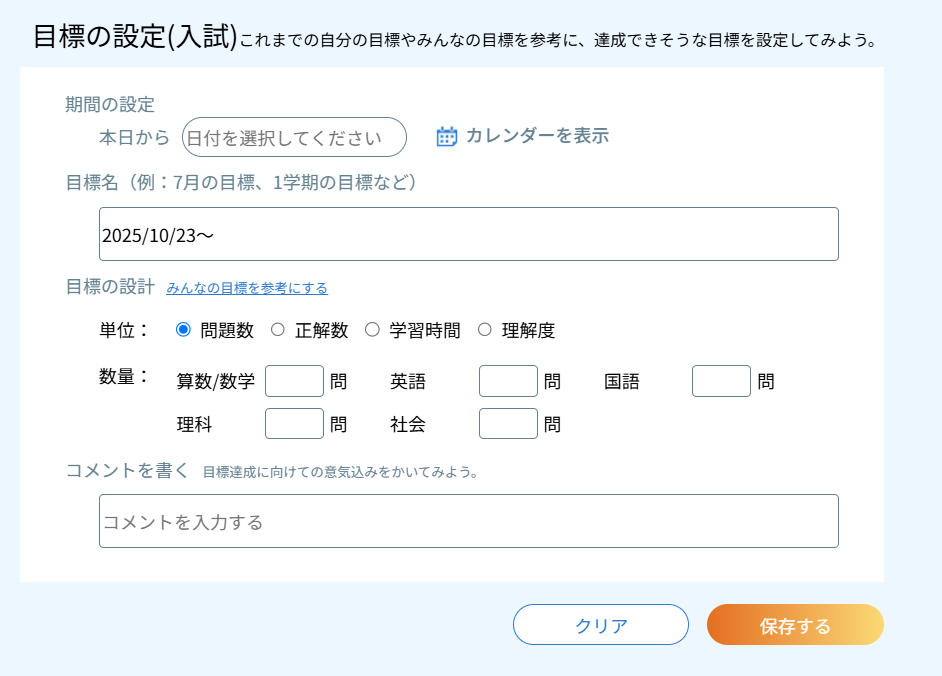Open the 本日から date selection field
This screenshot has height=676, width=942.
(294, 137)
